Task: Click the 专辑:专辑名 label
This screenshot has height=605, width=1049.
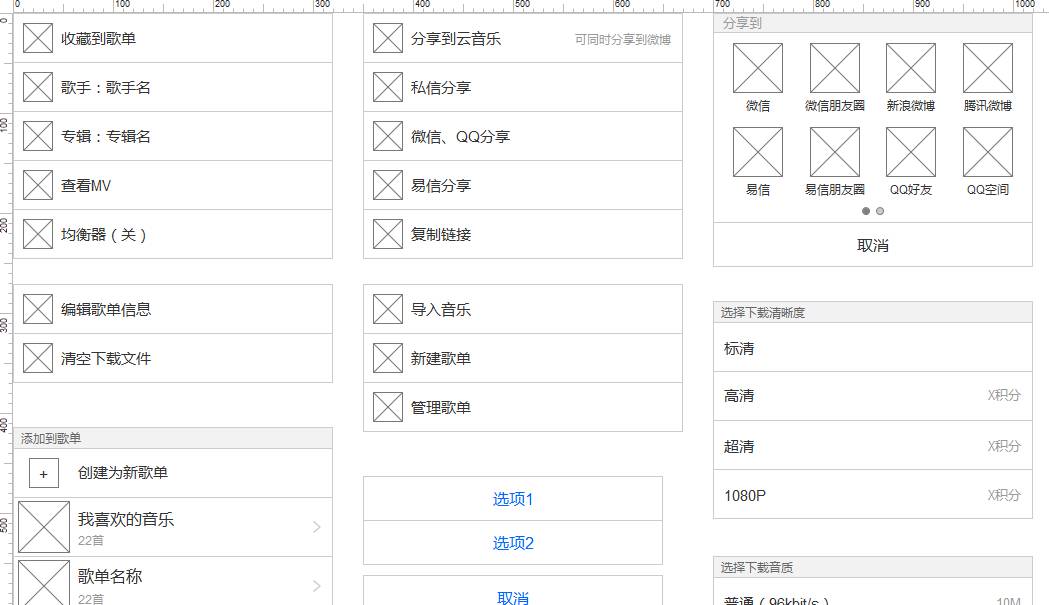Action: coord(106,136)
